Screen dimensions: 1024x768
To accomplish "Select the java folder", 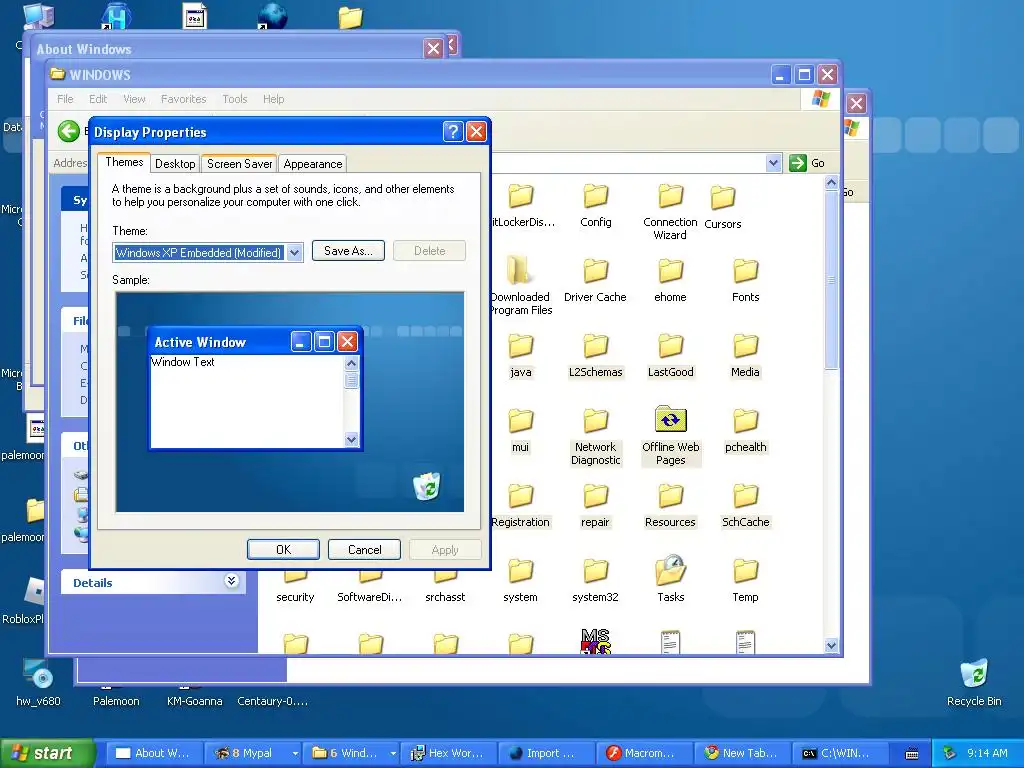I will pyautogui.click(x=520, y=356).
